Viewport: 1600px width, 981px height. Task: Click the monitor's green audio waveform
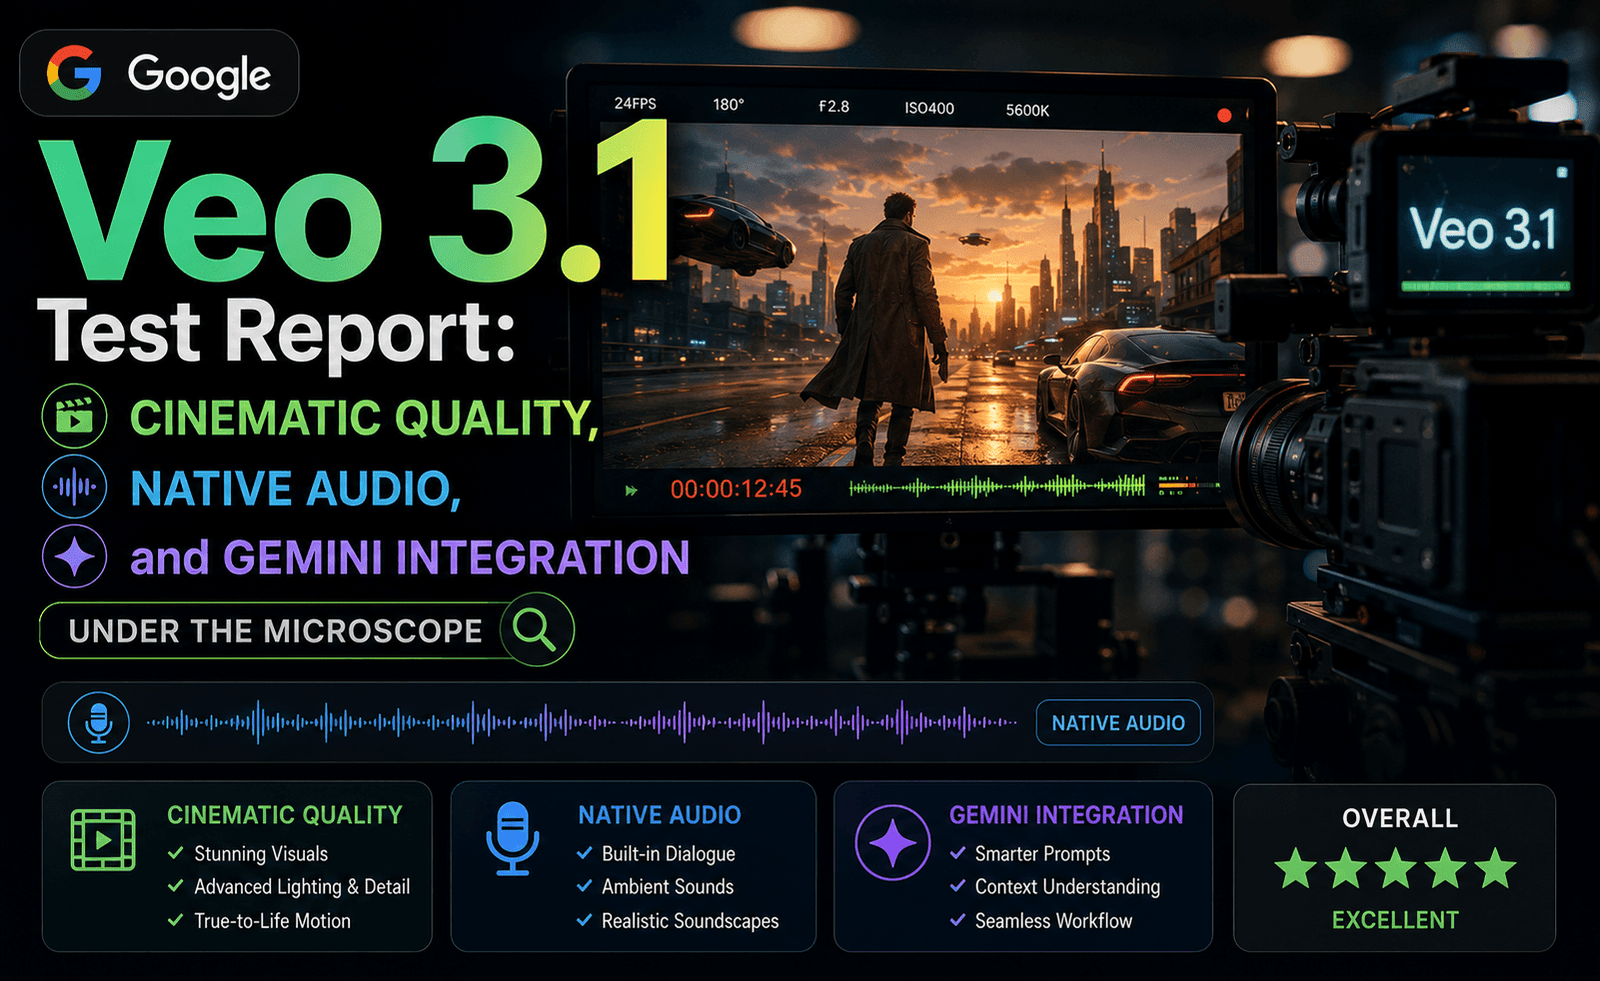pos(997,487)
